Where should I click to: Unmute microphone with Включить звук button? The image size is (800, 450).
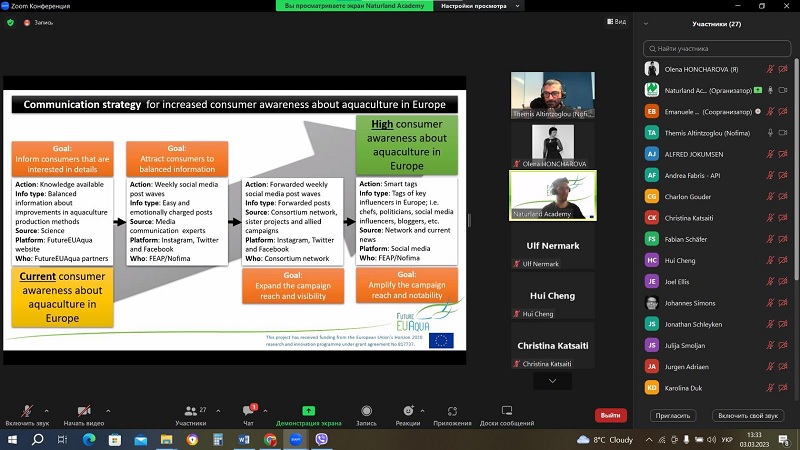pyautogui.click(x=27, y=415)
